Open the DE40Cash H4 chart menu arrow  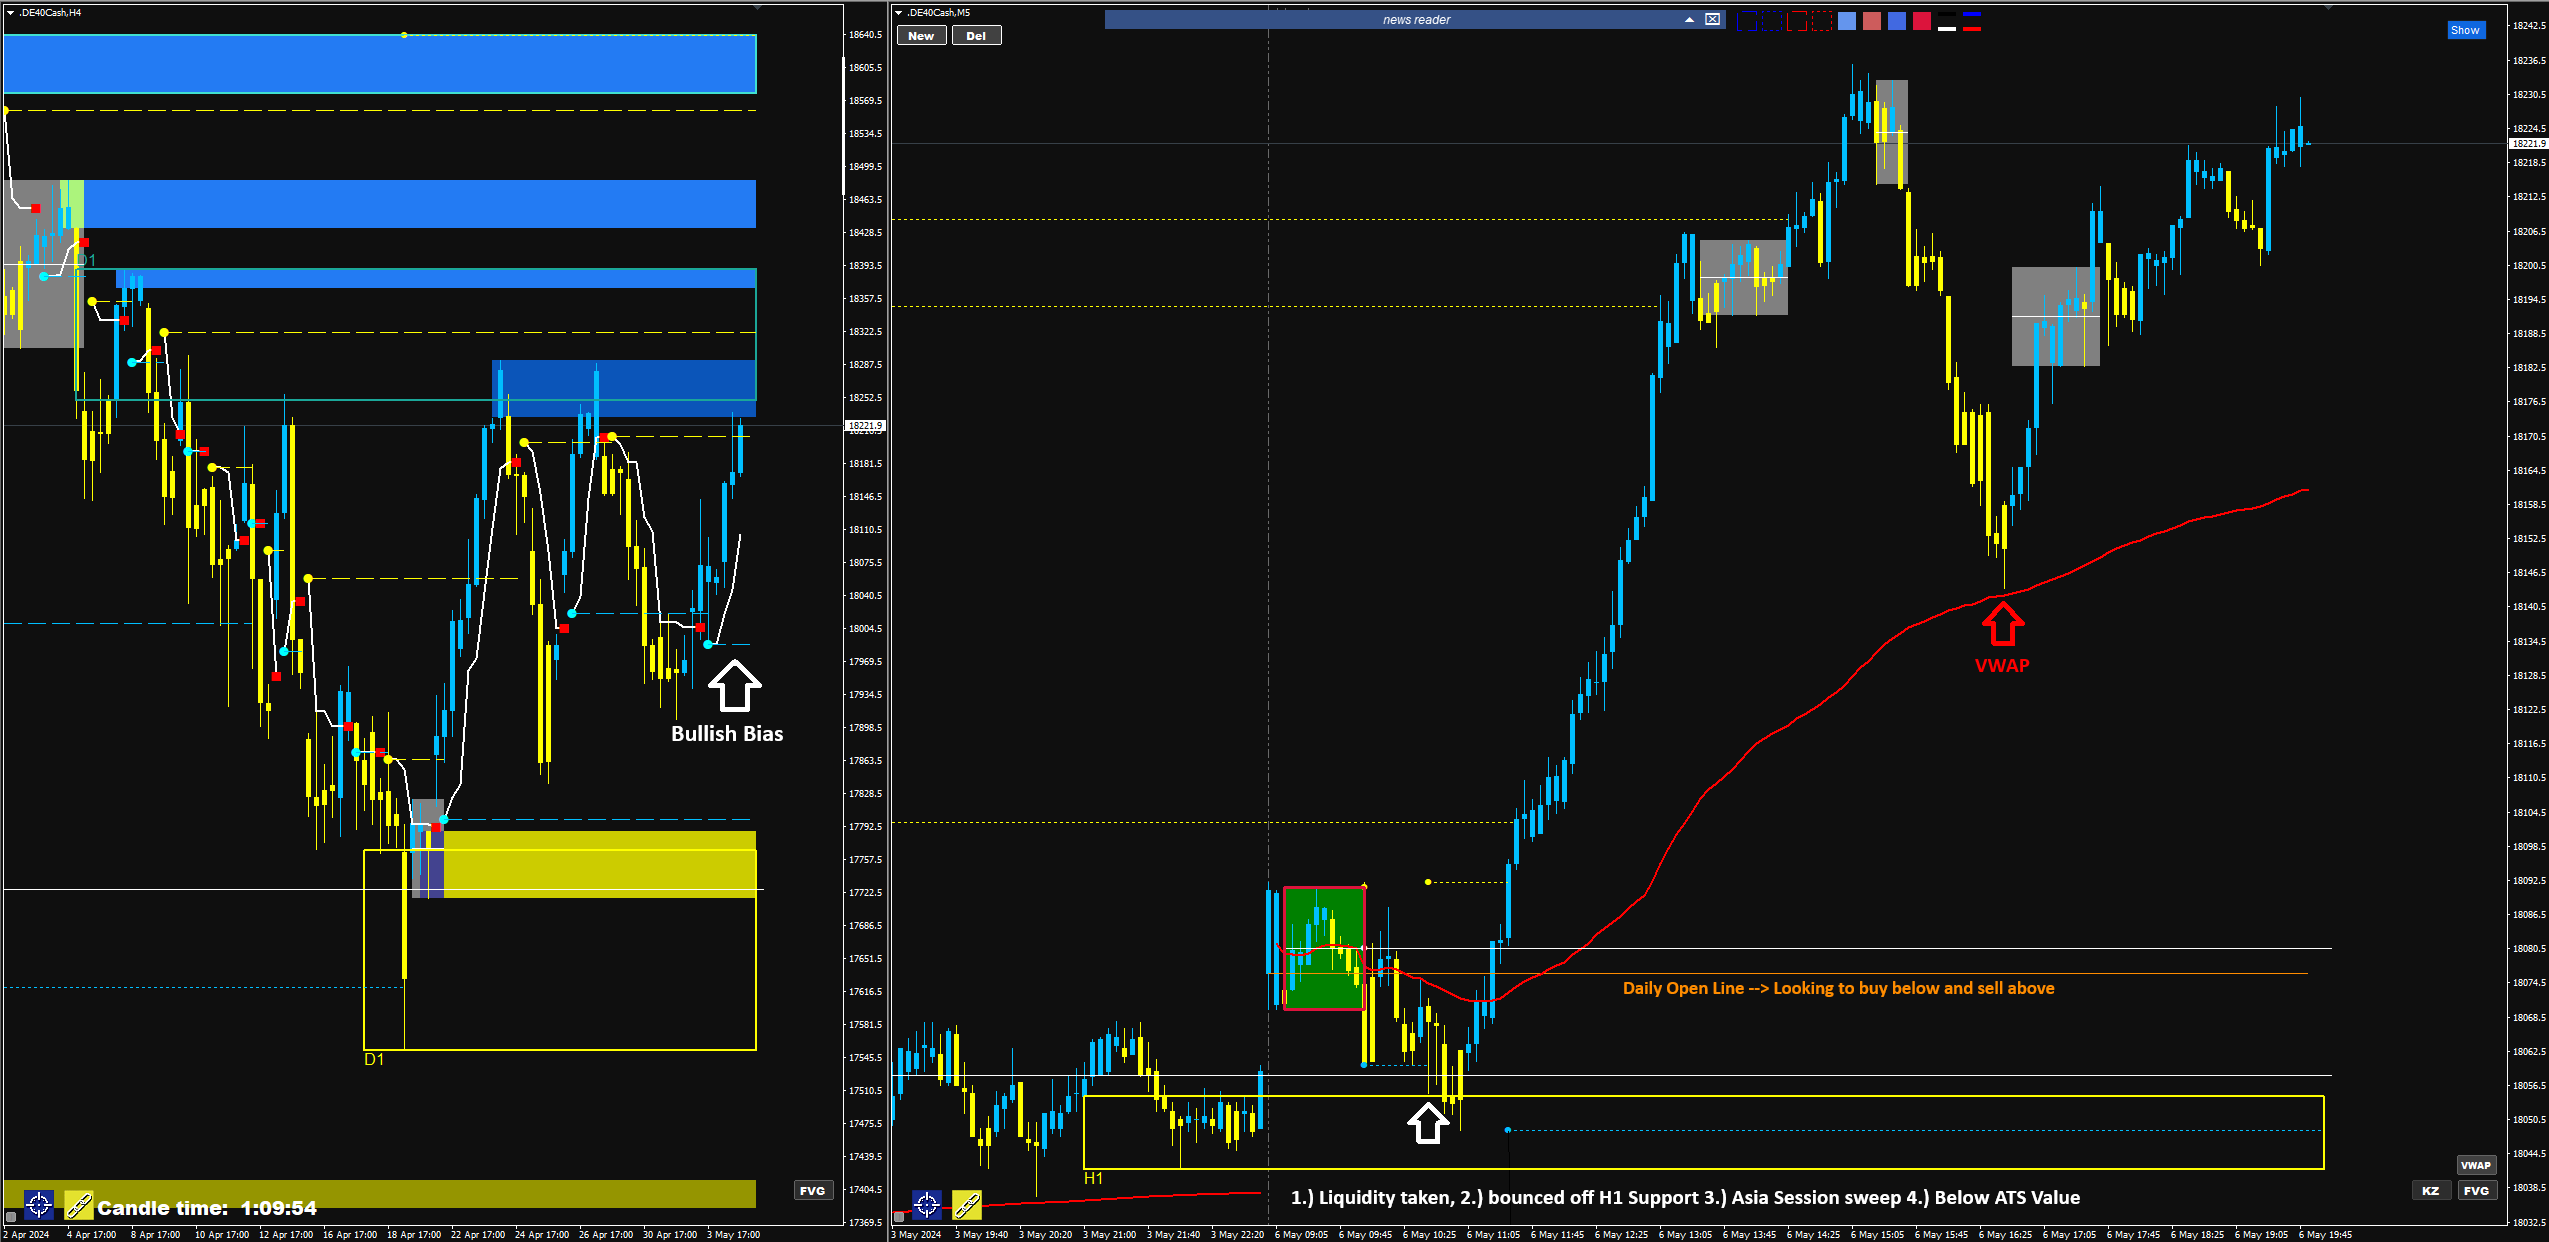(x=10, y=13)
